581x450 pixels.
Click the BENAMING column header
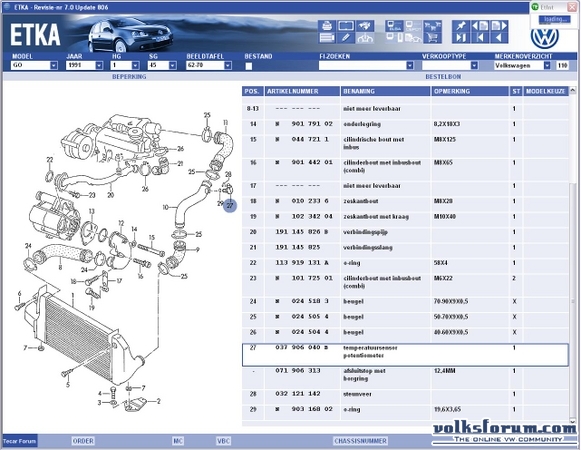pos(386,91)
